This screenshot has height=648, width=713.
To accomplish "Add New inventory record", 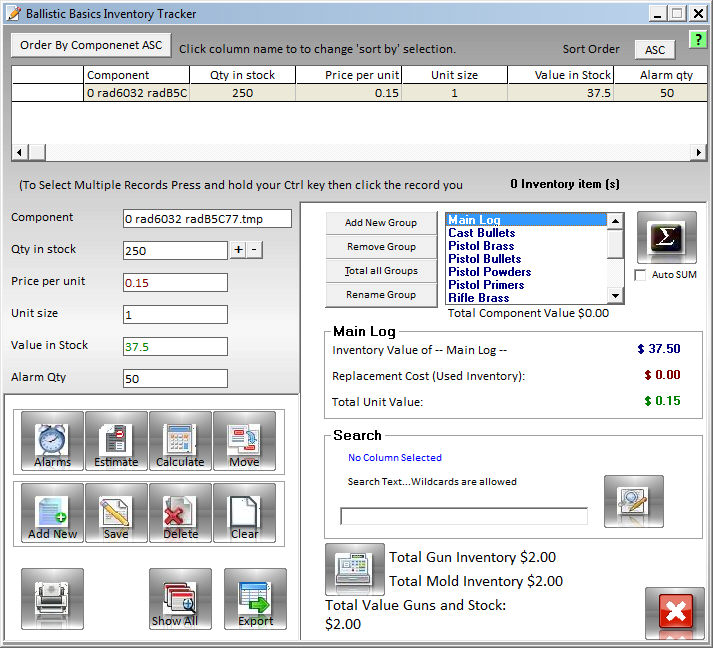I will (52, 513).
